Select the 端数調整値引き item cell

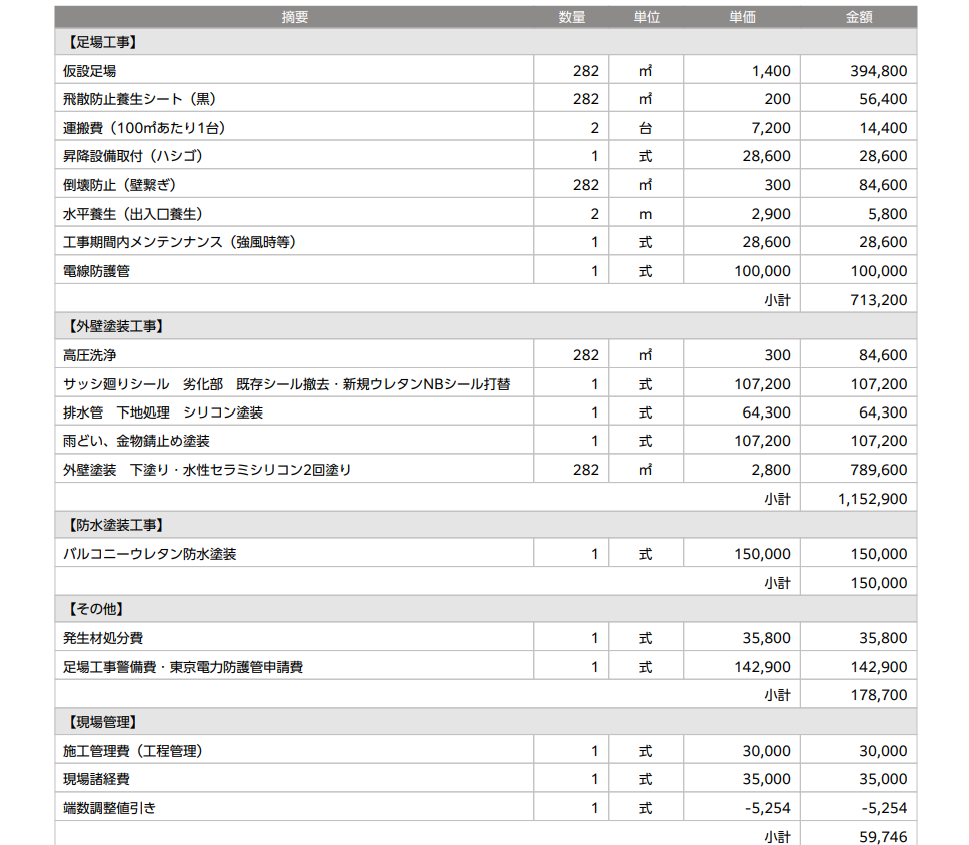click(x=110, y=808)
